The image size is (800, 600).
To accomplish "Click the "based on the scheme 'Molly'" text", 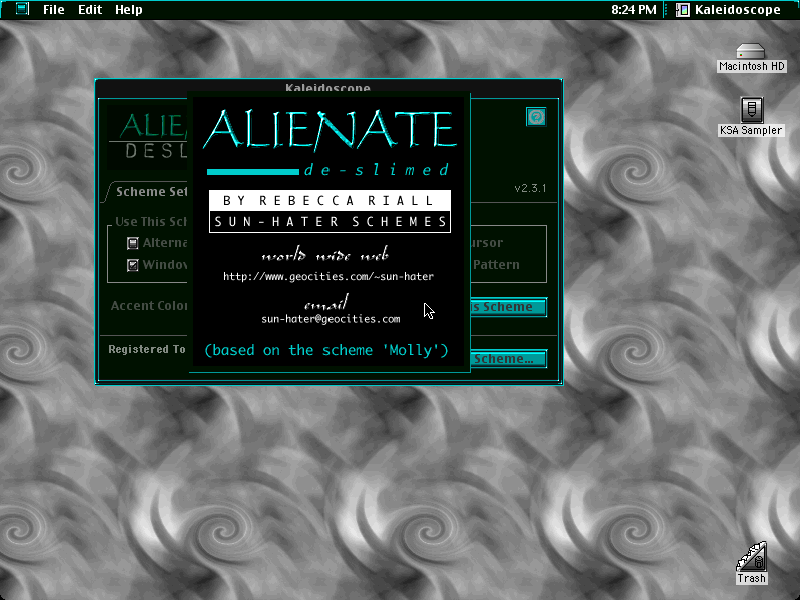I will pos(326,351).
